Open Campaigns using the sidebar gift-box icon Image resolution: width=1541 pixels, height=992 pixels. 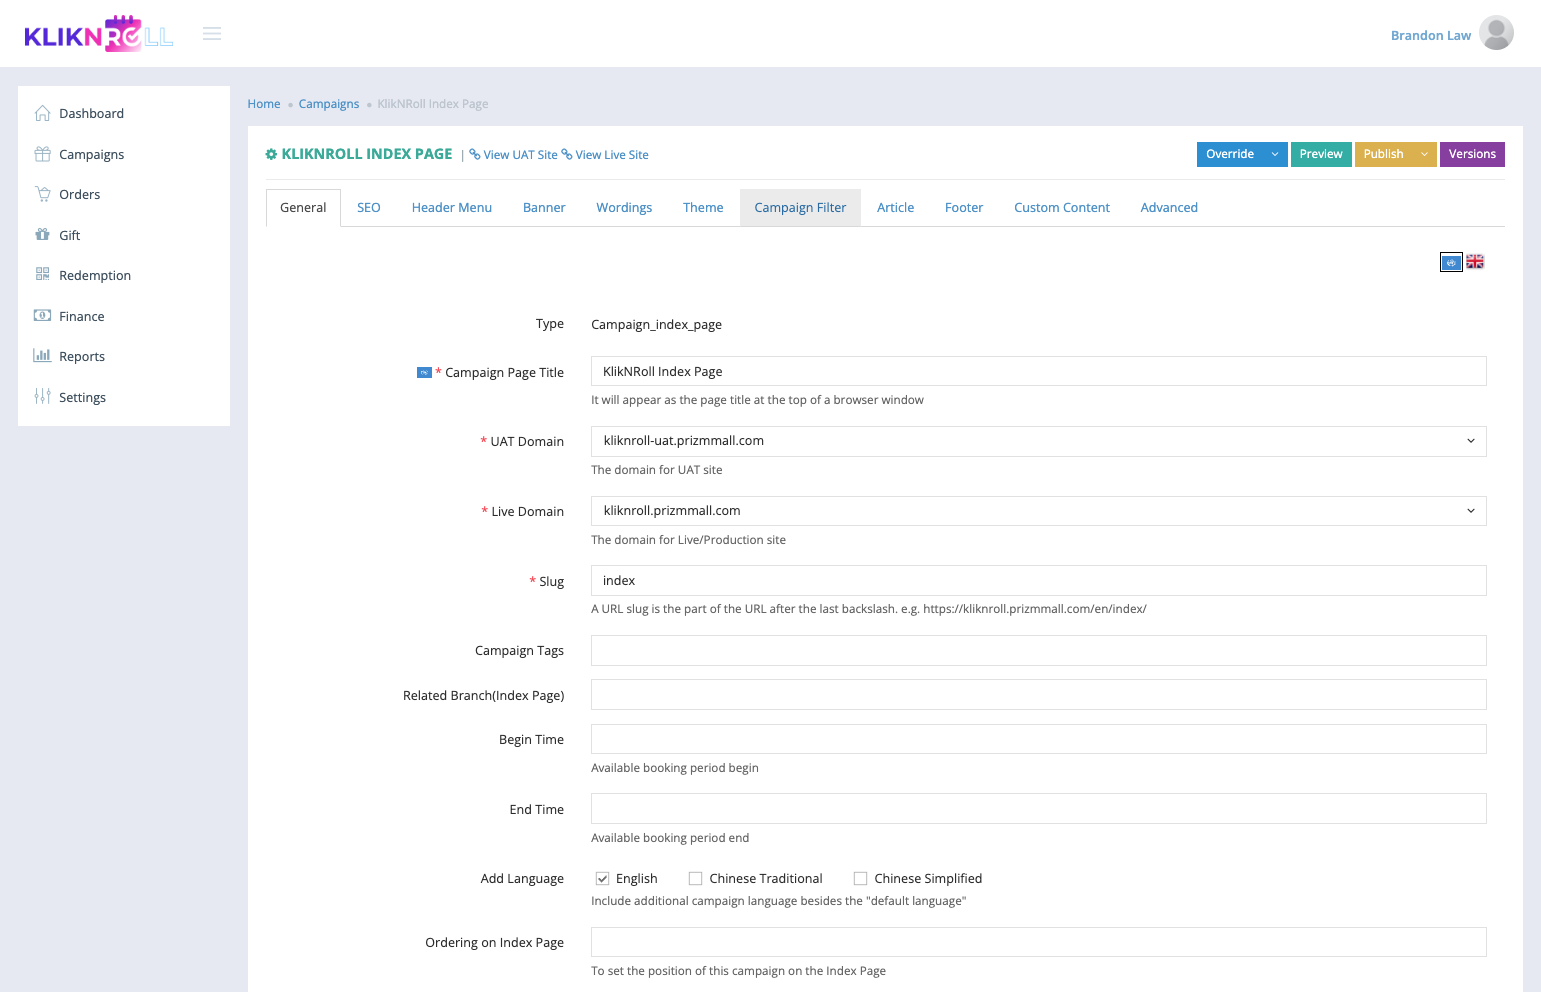point(42,154)
